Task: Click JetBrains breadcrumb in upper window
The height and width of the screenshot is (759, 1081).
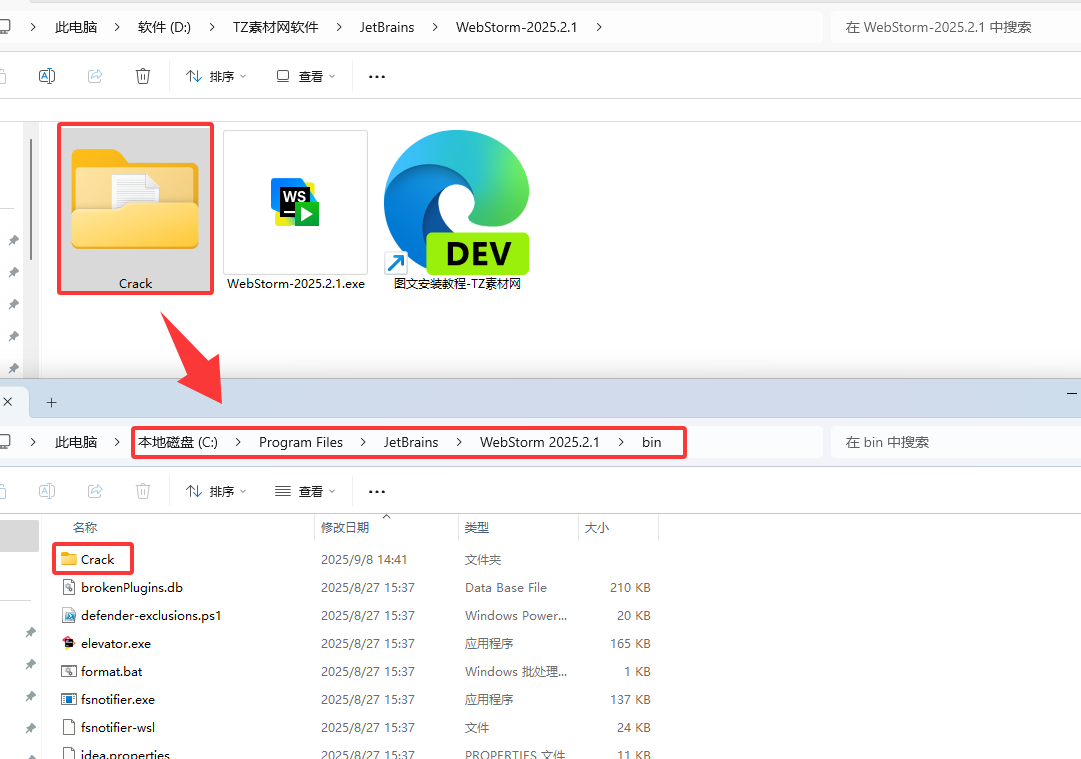Action: tap(387, 28)
